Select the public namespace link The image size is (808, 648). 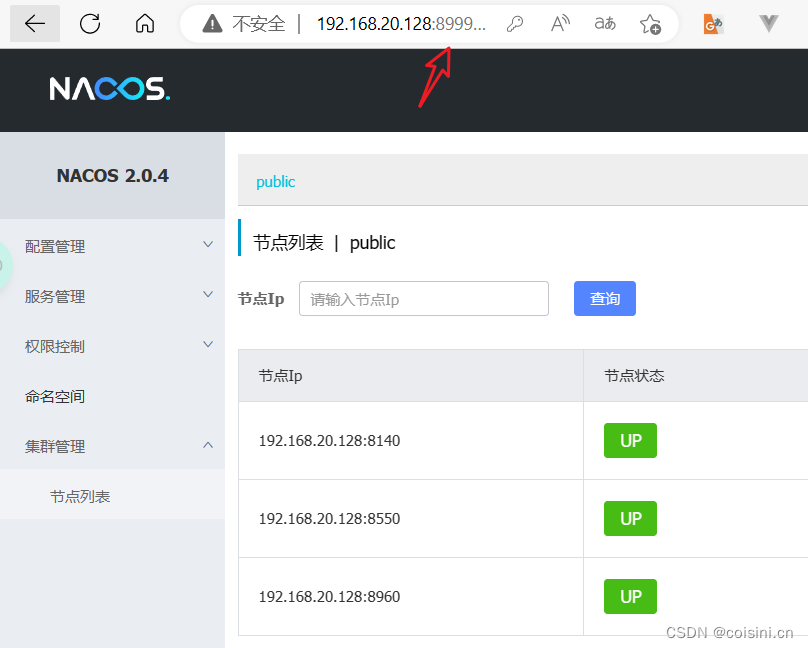click(x=276, y=182)
